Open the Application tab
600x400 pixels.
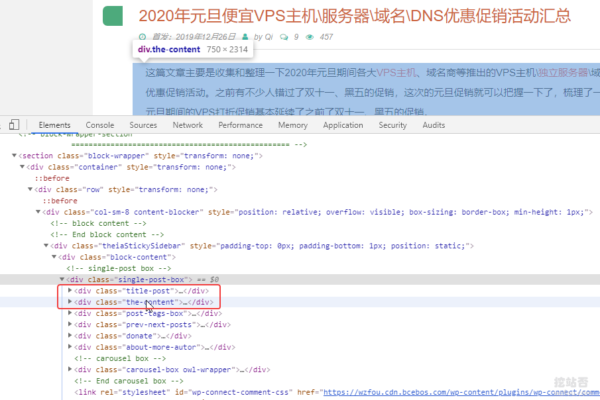(343, 125)
